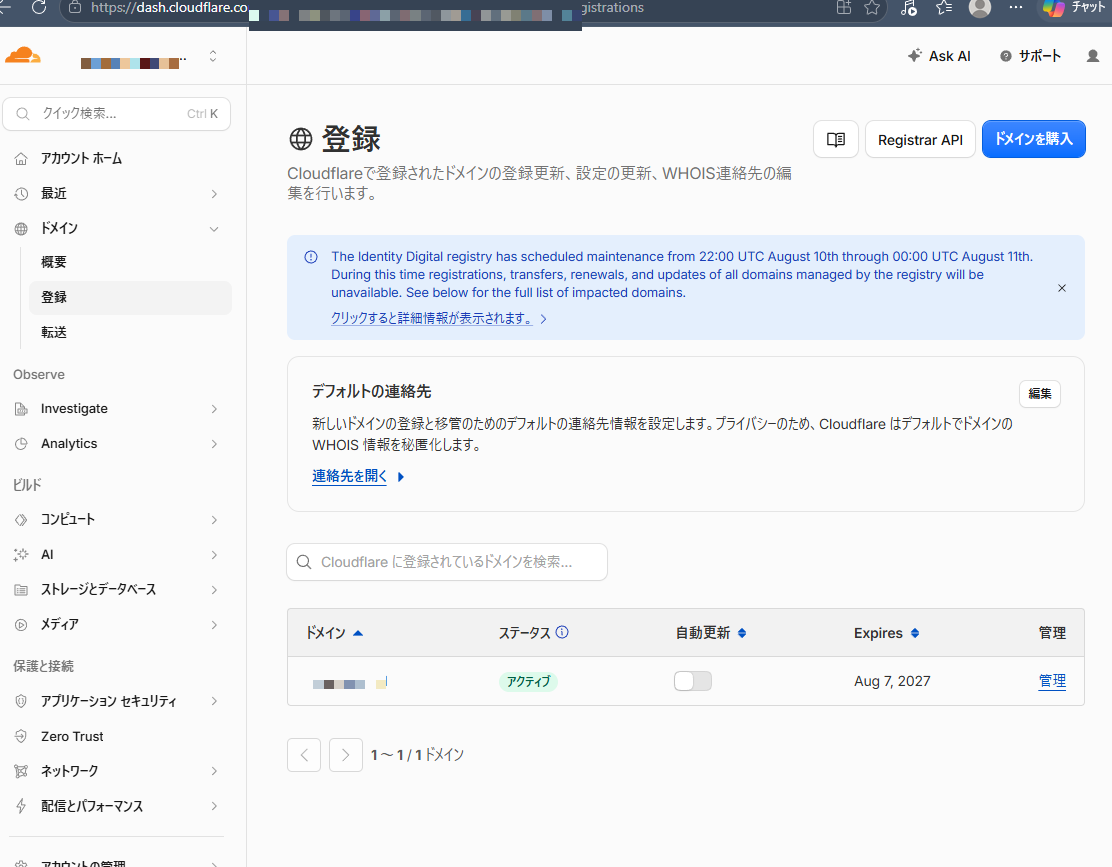The width and height of the screenshot is (1112, 867).
Task: Click the Cloudflare cloud logo
Action: (x=23, y=55)
